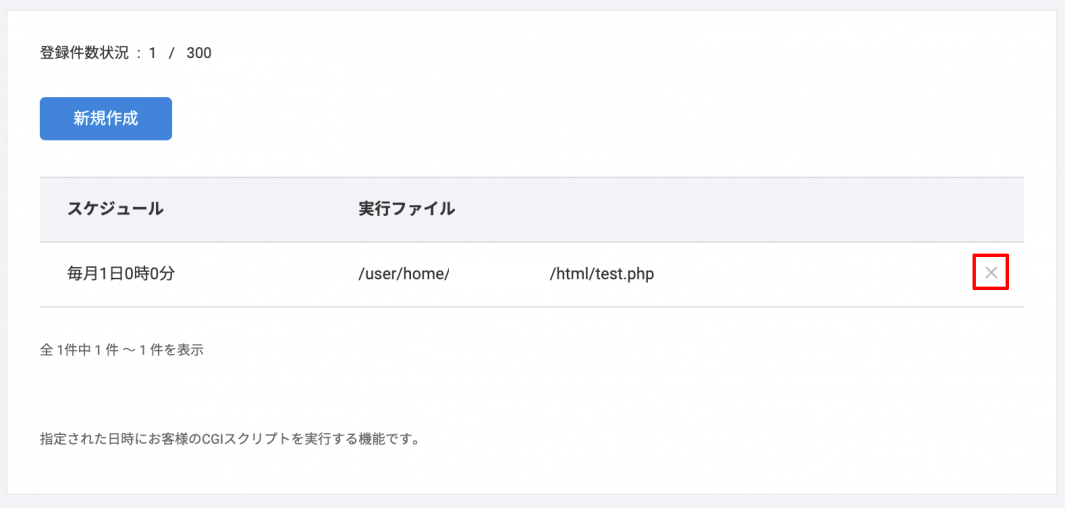Click the blank gap between /user/home/ and /html/test.php

pos(499,273)
